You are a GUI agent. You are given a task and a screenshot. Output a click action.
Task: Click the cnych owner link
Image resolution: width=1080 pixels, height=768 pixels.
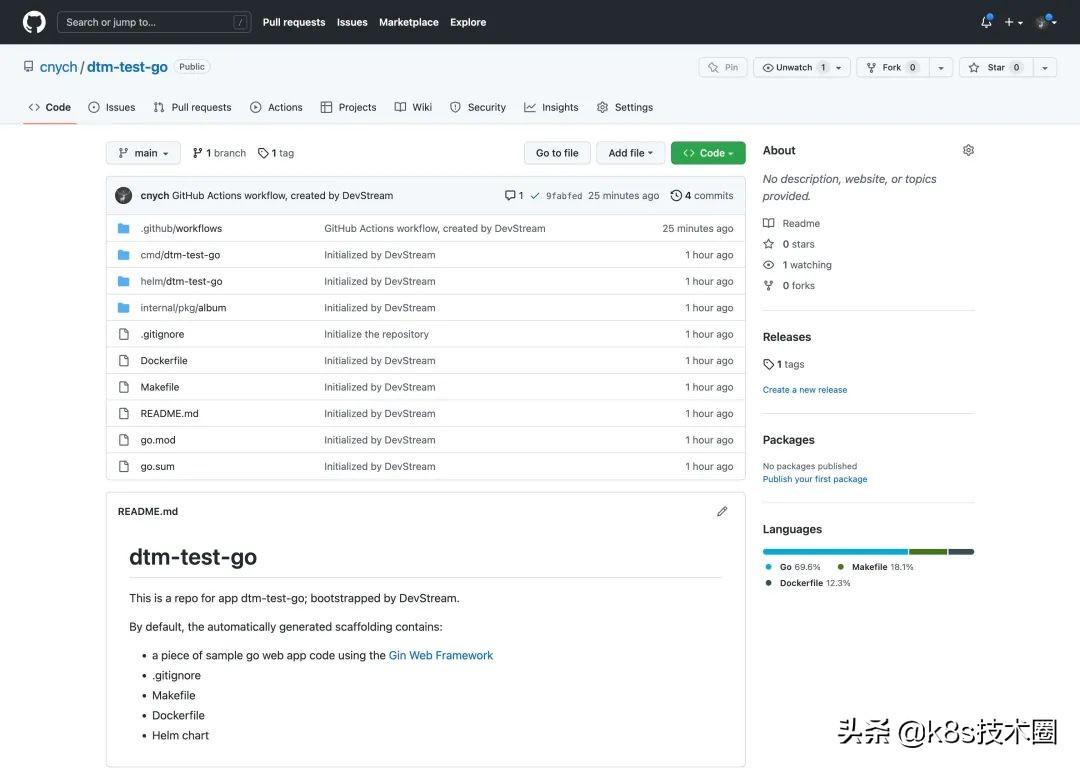pos(59,67)
